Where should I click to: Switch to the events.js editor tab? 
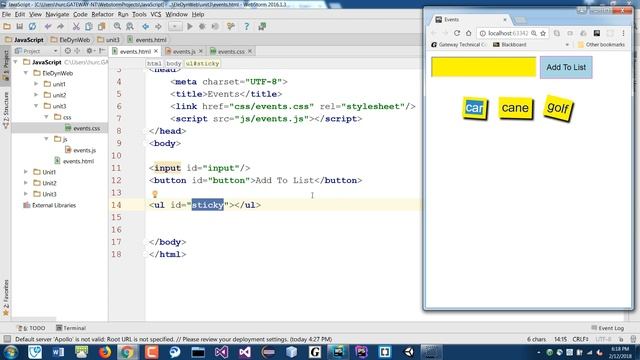(184, 51)
